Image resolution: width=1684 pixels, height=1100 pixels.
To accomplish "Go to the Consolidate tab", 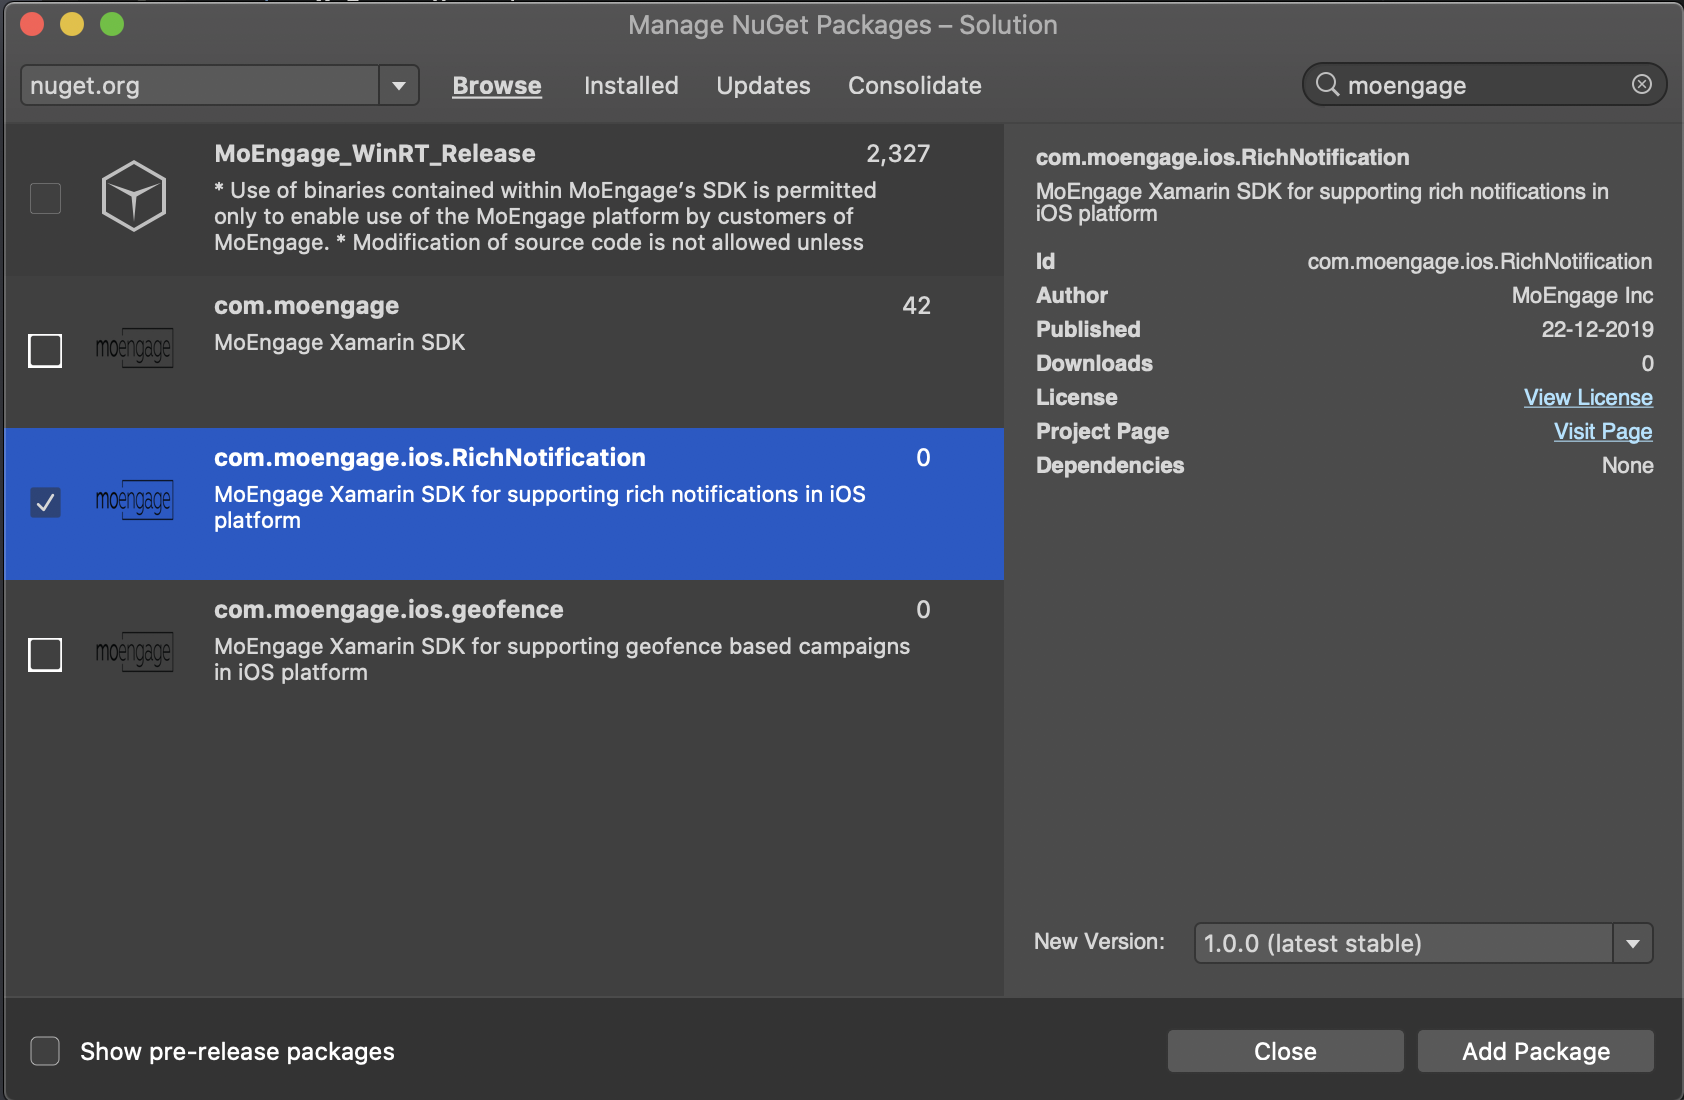I will pos(915,86).
